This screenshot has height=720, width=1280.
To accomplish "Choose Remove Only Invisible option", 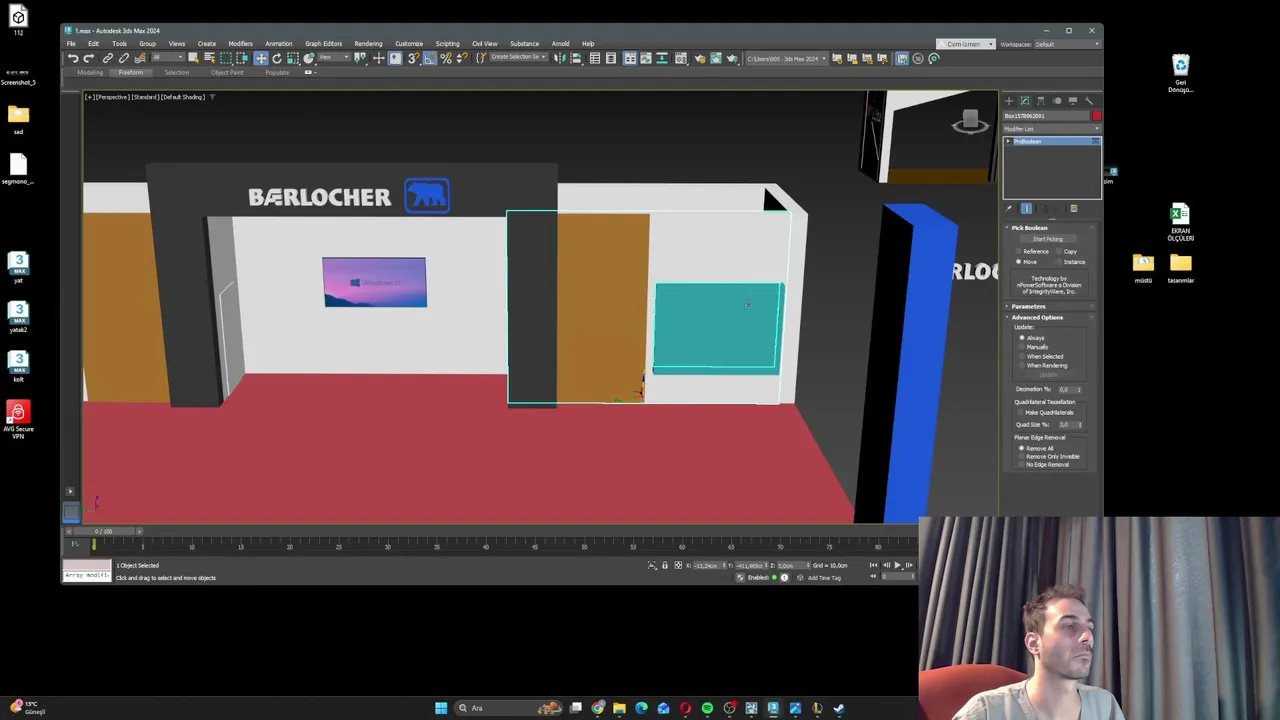I will 1050,456.
